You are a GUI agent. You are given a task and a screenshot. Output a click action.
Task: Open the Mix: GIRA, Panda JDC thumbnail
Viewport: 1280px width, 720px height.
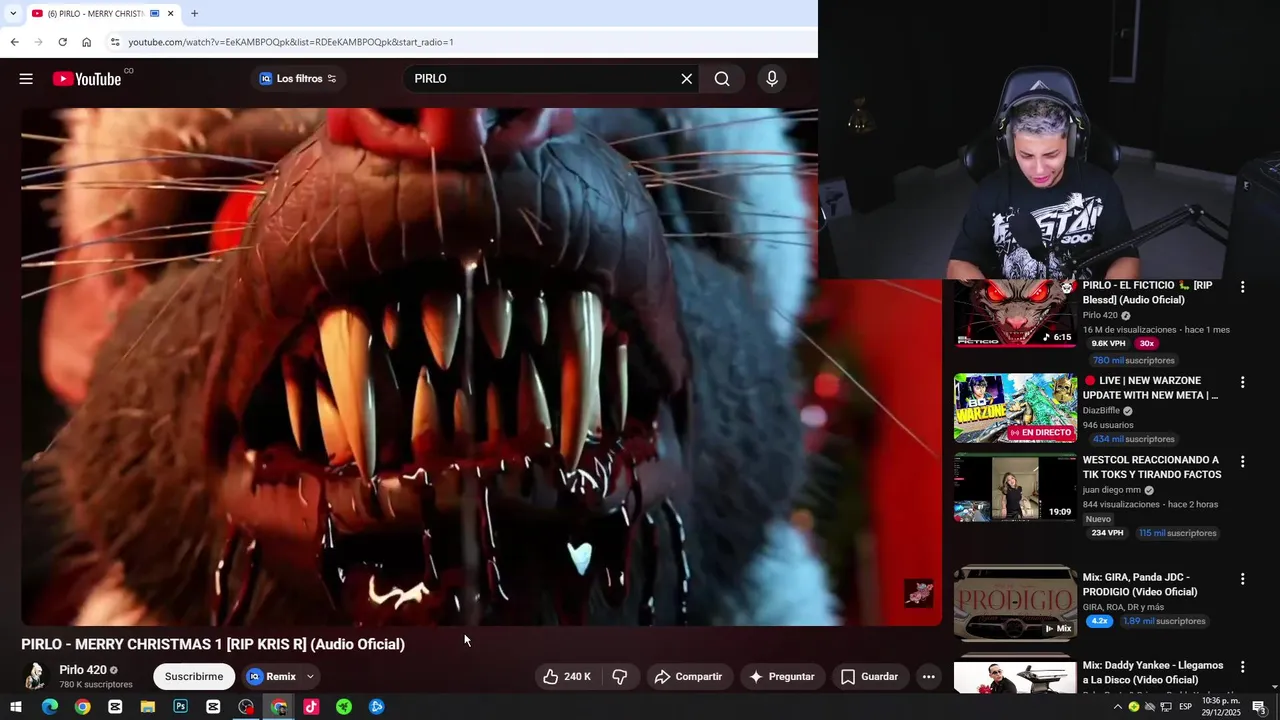click(1015, 604)
